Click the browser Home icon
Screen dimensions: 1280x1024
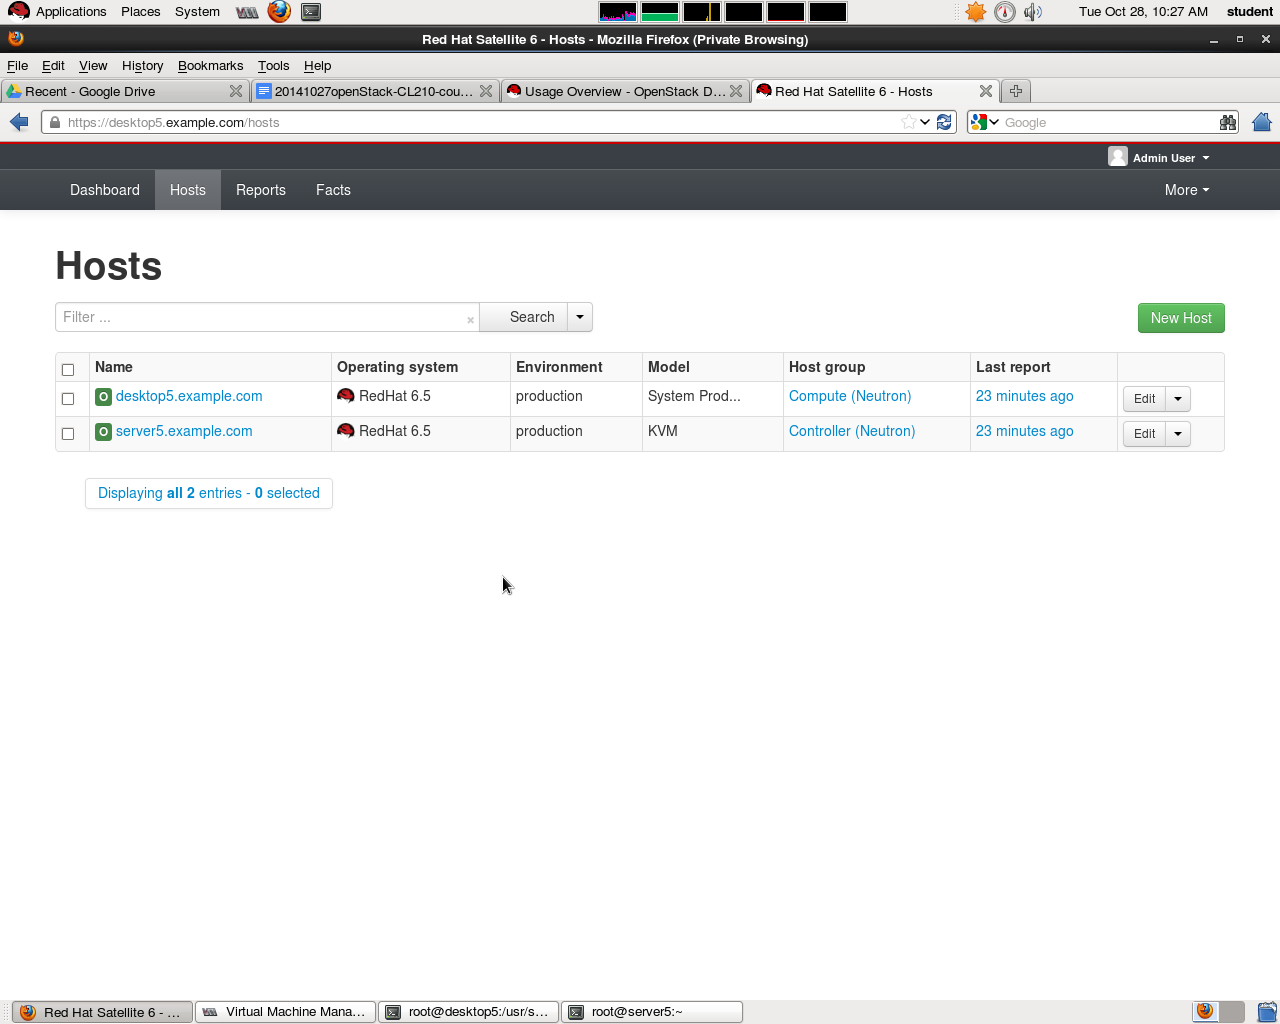coord(1261,122)
